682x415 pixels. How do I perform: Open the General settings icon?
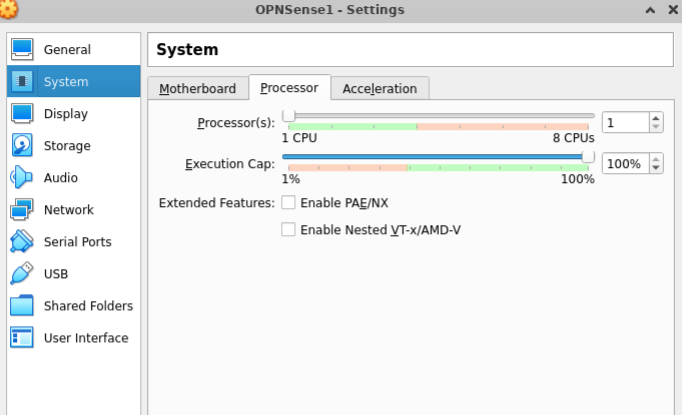click(x=22, y=50)
